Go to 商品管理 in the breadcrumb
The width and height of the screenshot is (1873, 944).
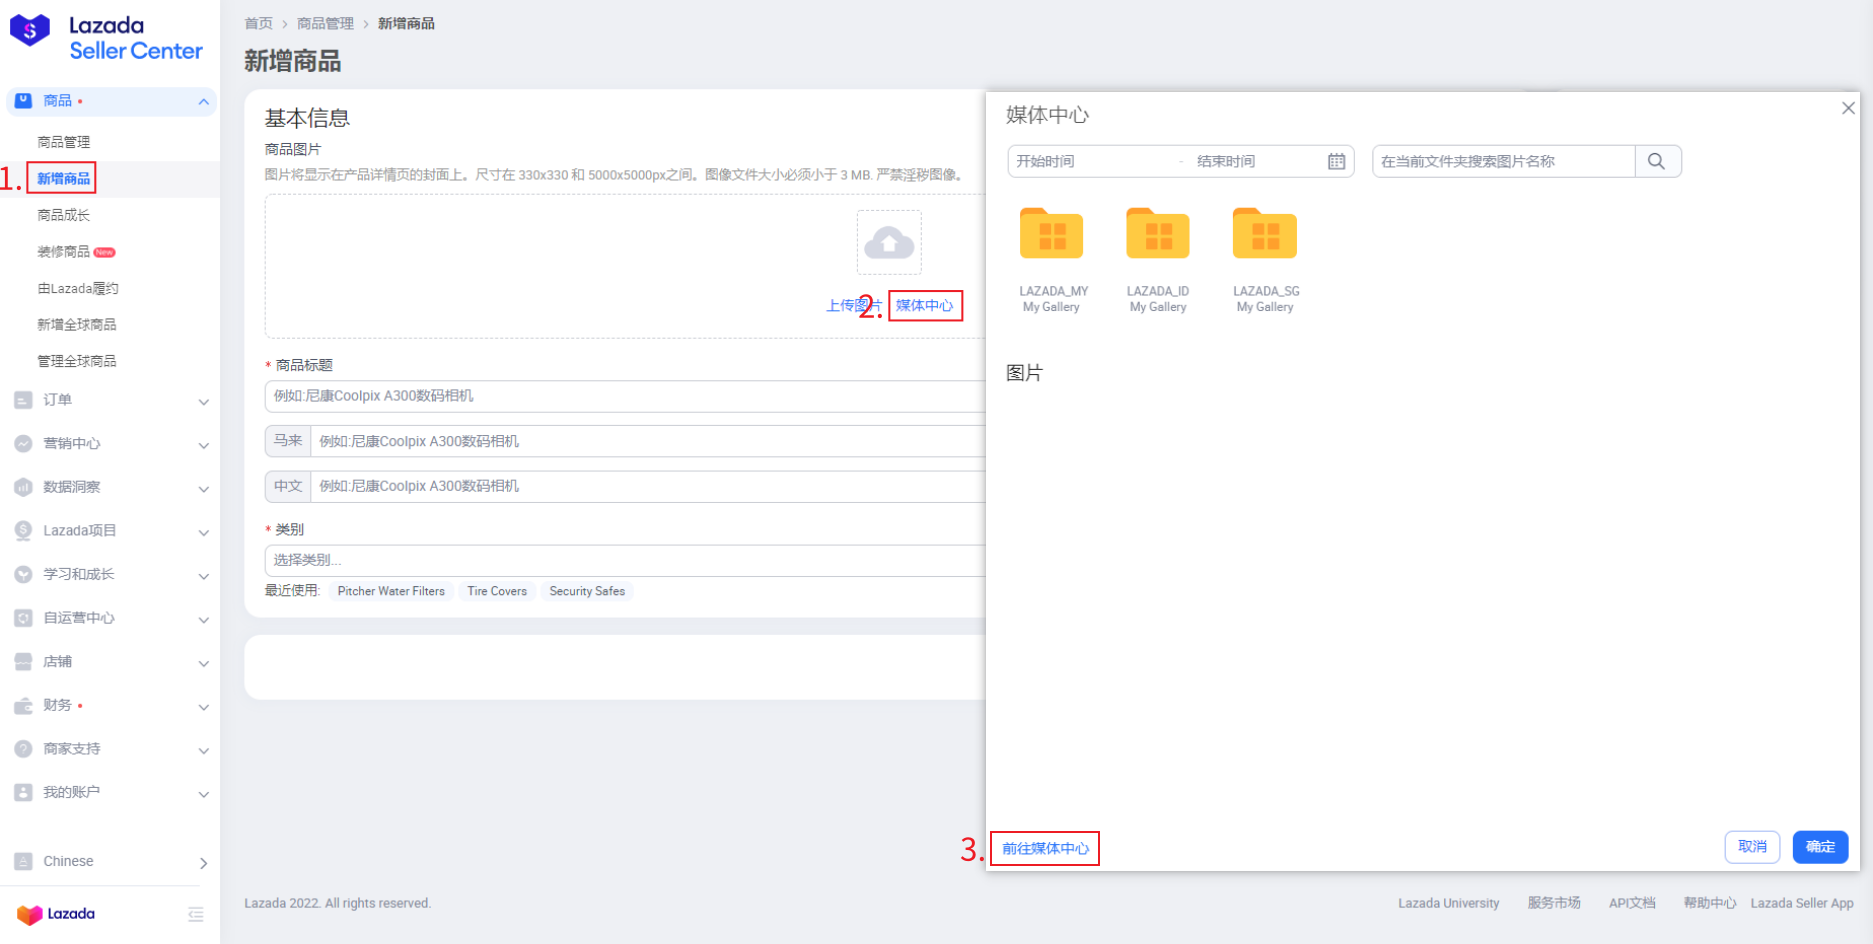[325, 23]
